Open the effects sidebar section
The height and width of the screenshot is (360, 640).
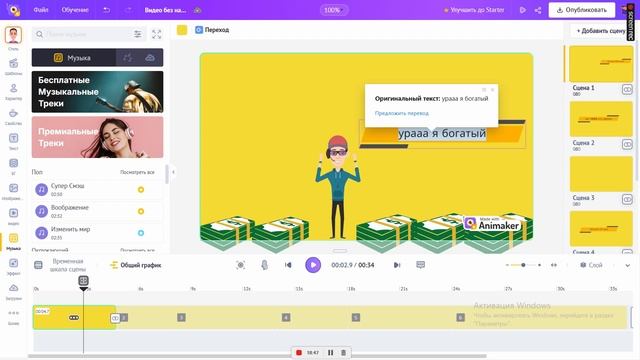(x=13, y=267)
